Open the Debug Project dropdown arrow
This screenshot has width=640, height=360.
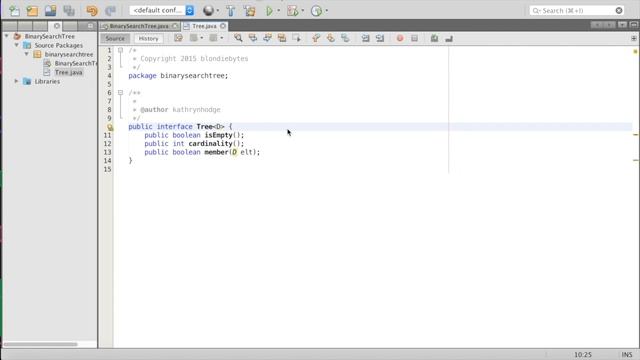[302, 11]
